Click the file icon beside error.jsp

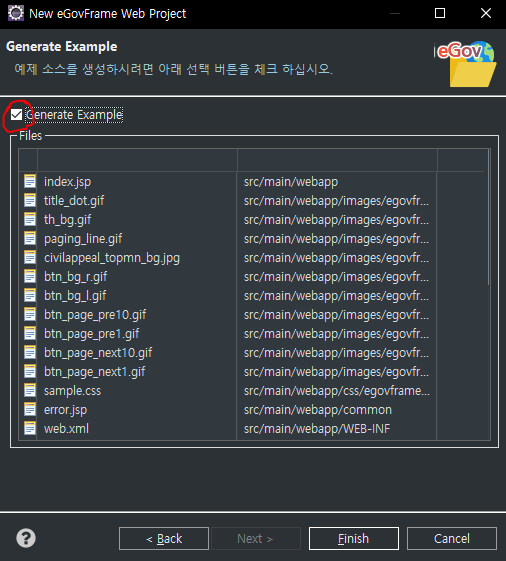coord(30,409)
